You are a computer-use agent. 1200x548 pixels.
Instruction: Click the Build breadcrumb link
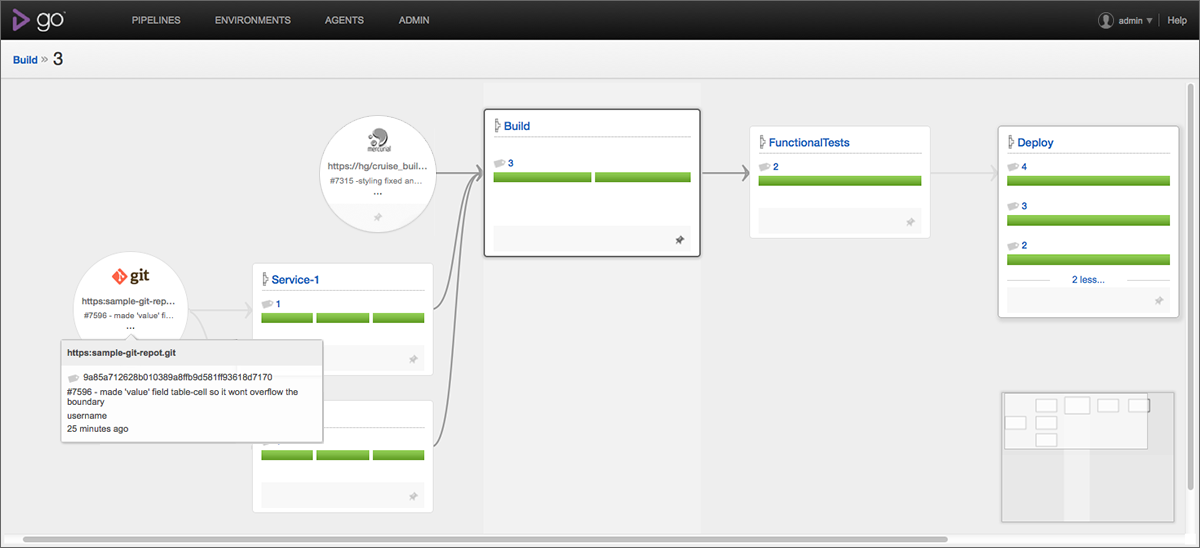point(25,60)
